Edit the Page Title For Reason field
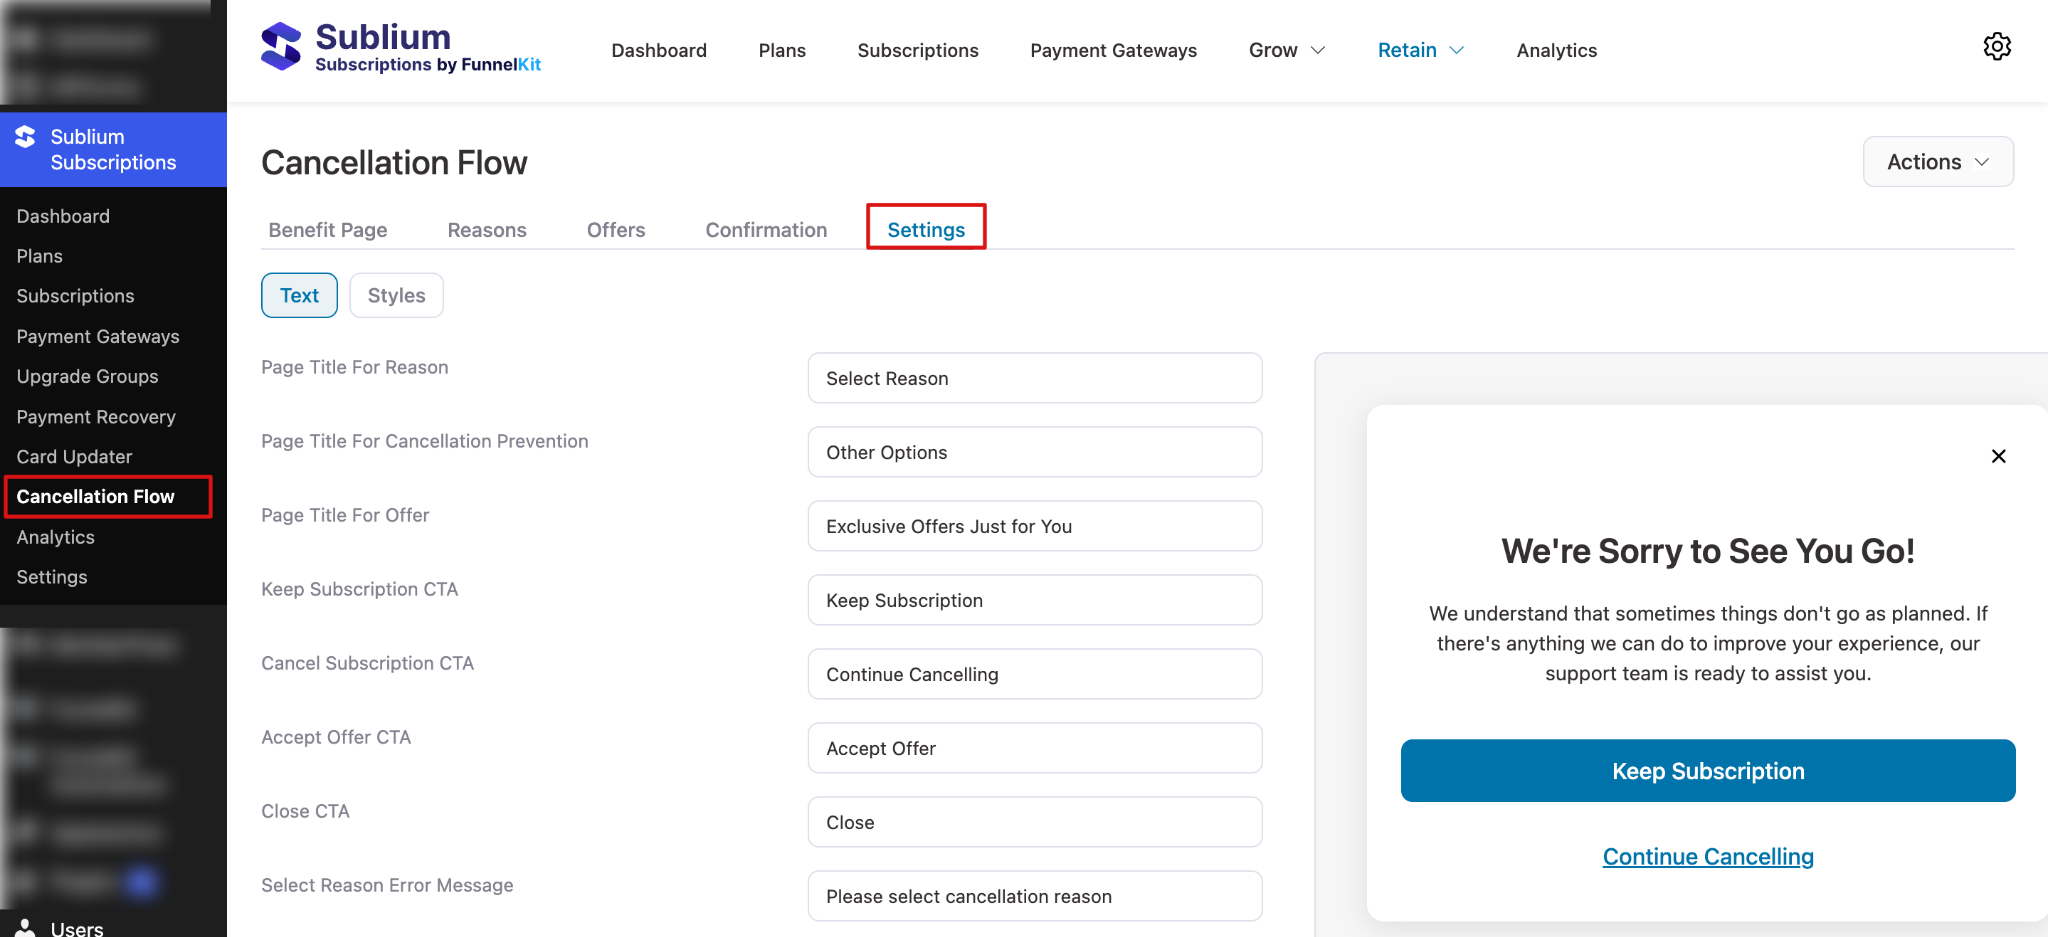Viewport: 2048px width, 937px height. click(x=1034, y=379)
